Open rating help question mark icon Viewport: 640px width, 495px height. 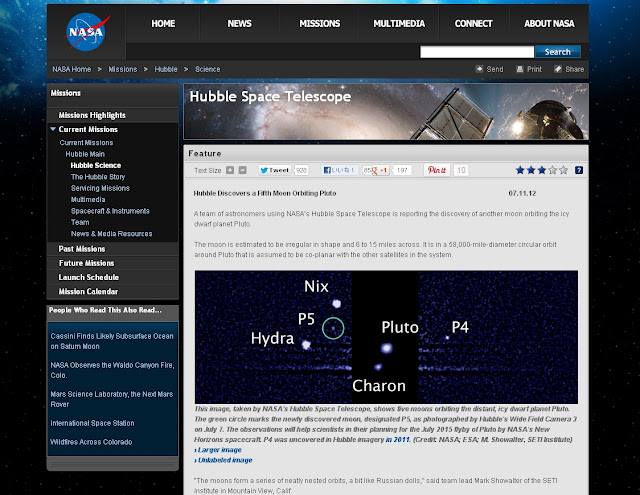579,170
